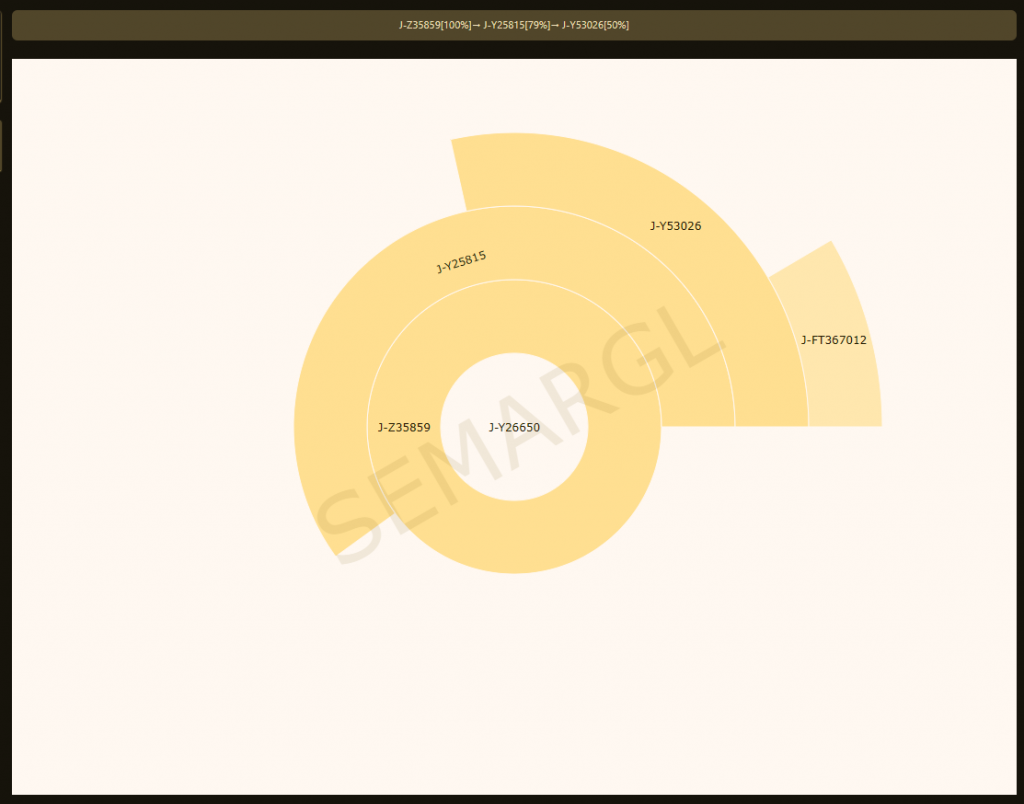Open J-Y53026[50%] from the breadcrumb path
The width and height of the screenshot is (1024, 804).
click(x=596, y=25)
